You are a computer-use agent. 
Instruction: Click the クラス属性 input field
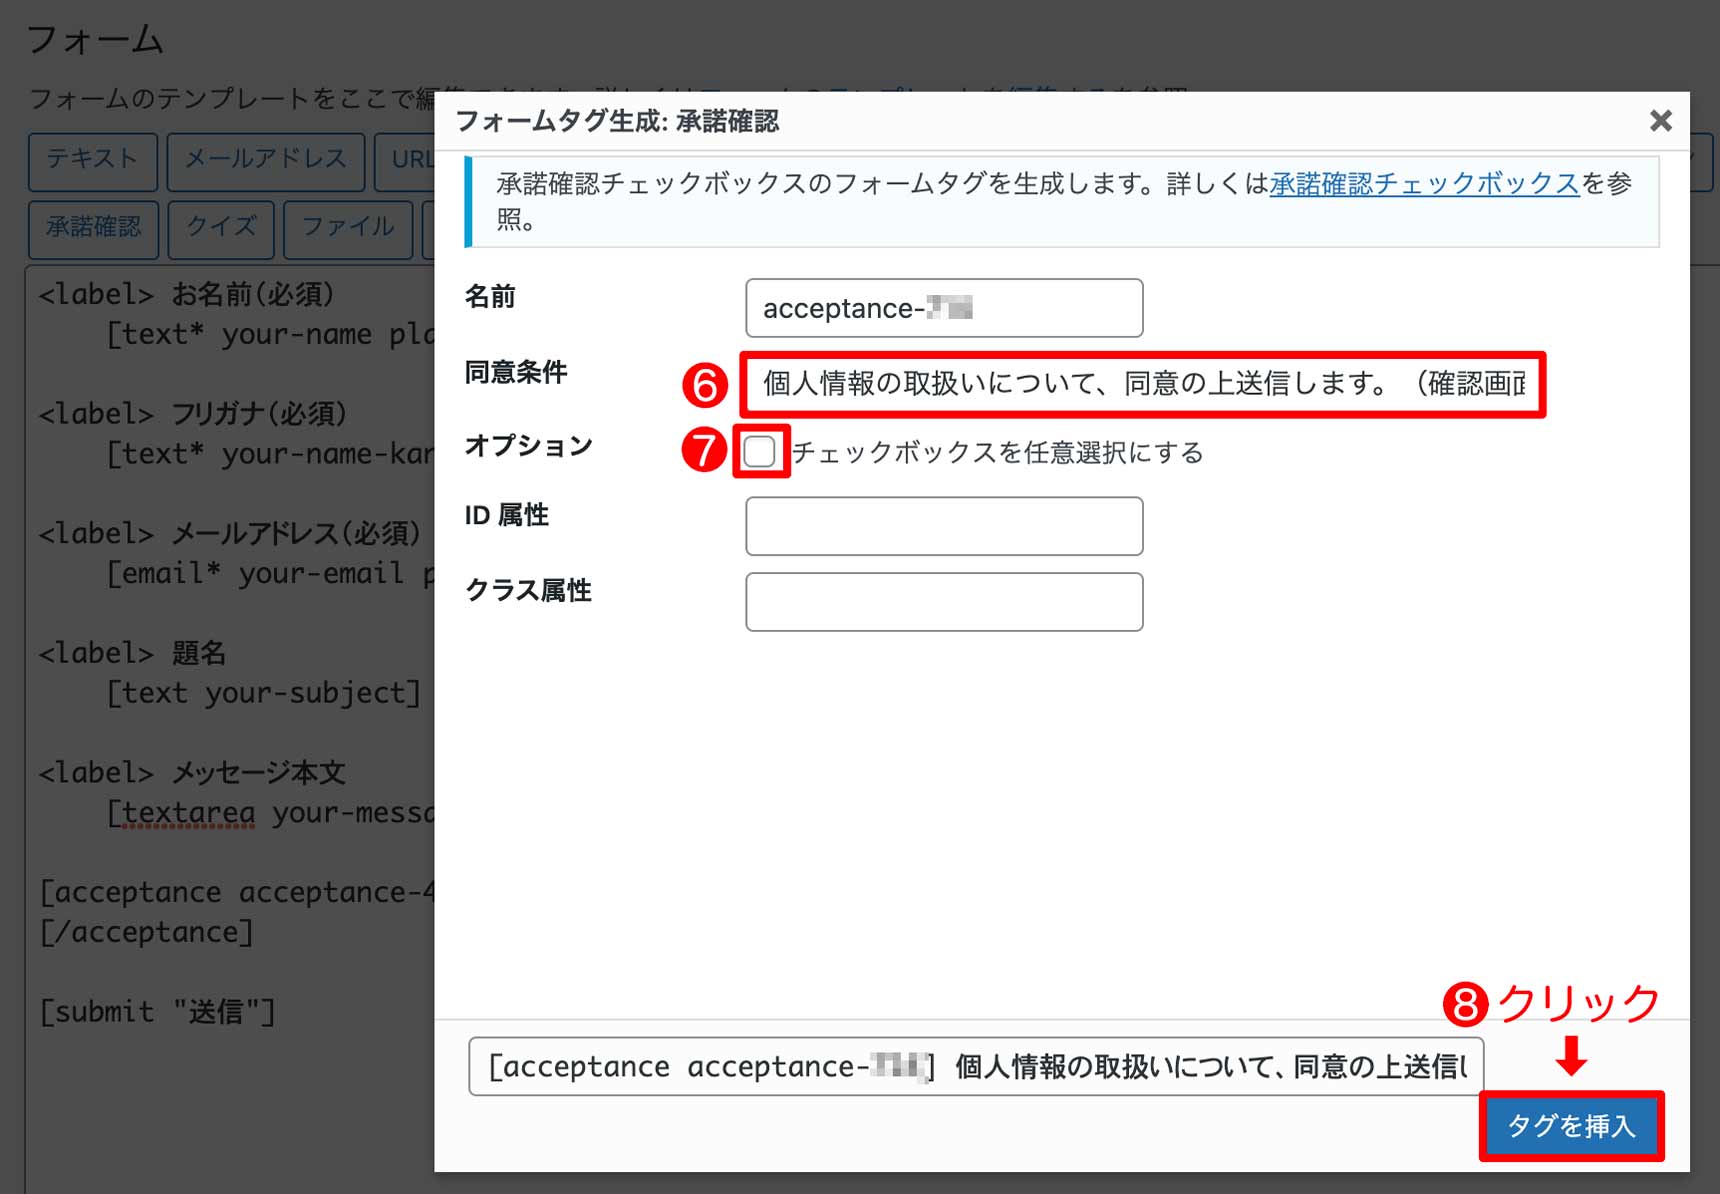pos(944,602)
